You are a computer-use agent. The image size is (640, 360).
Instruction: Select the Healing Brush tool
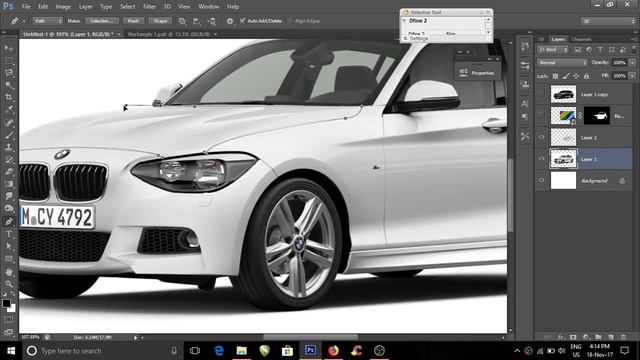(x=9, y=122)
